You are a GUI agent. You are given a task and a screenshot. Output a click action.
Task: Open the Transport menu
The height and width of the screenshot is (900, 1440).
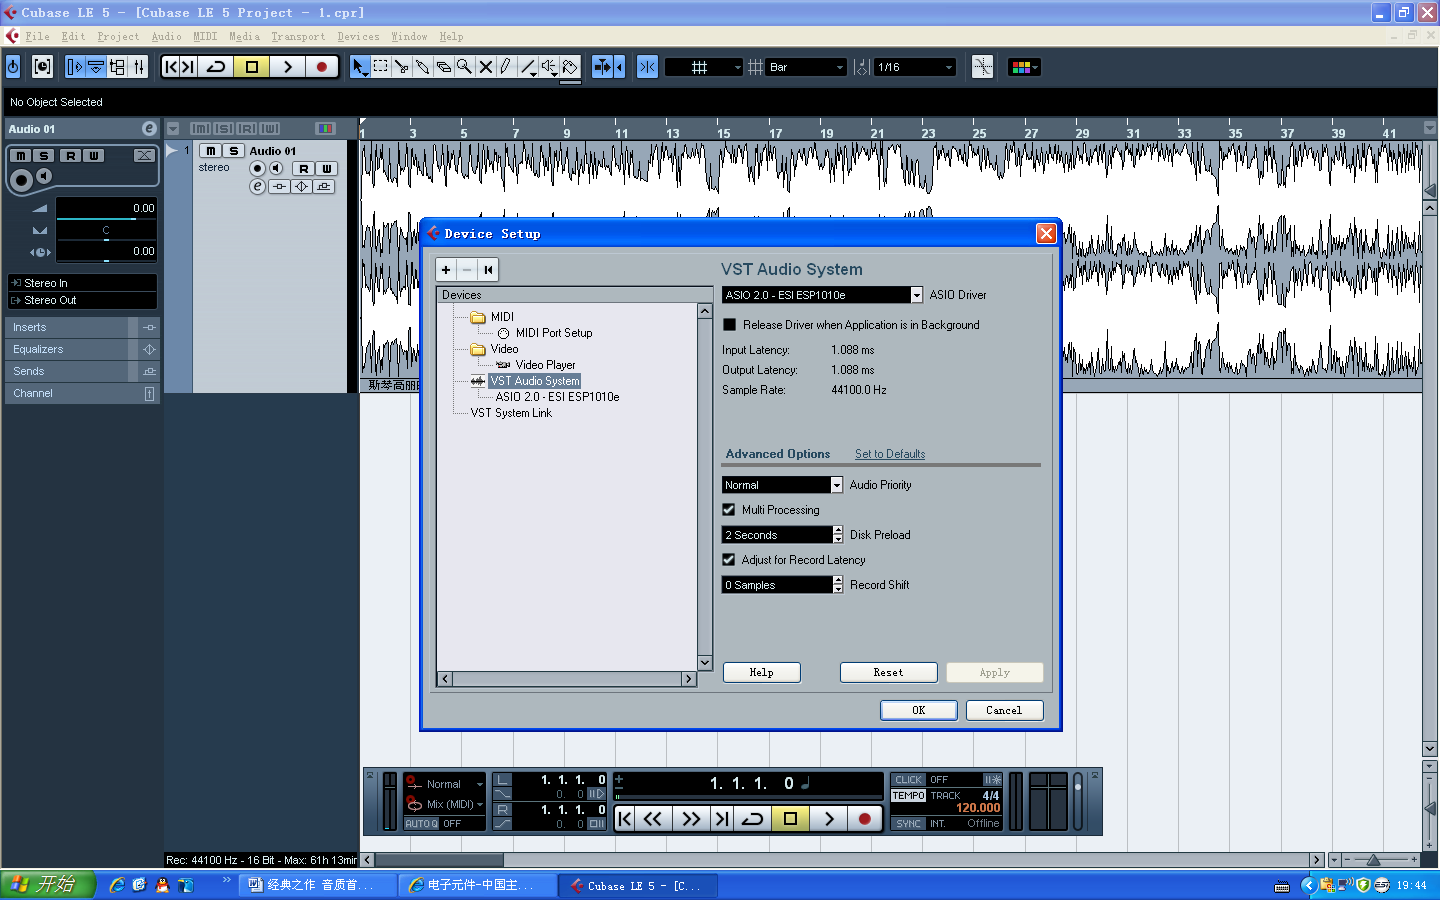coord(298,37)
